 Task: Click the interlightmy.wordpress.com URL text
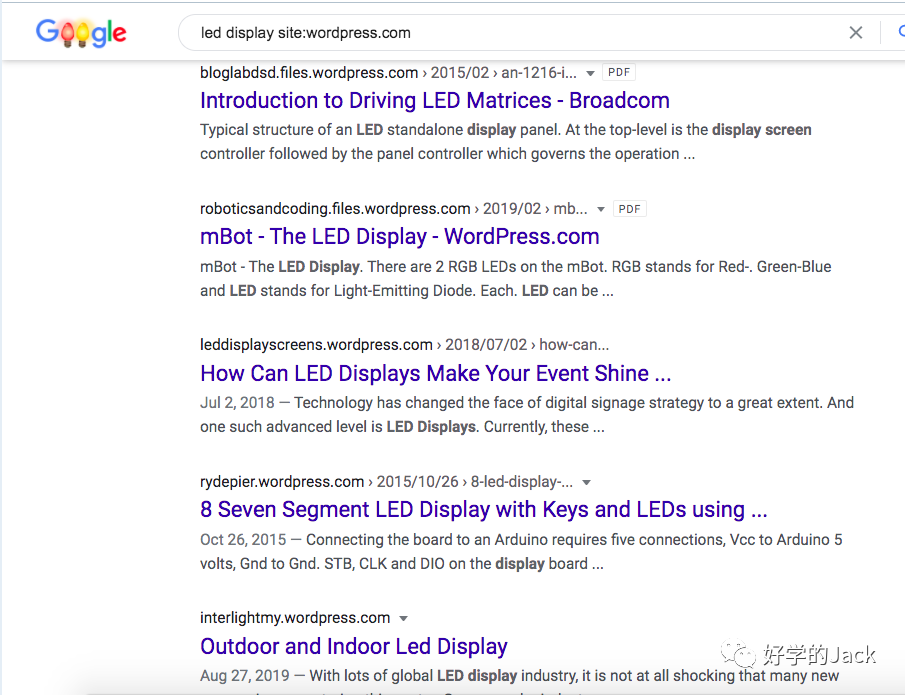295,618
